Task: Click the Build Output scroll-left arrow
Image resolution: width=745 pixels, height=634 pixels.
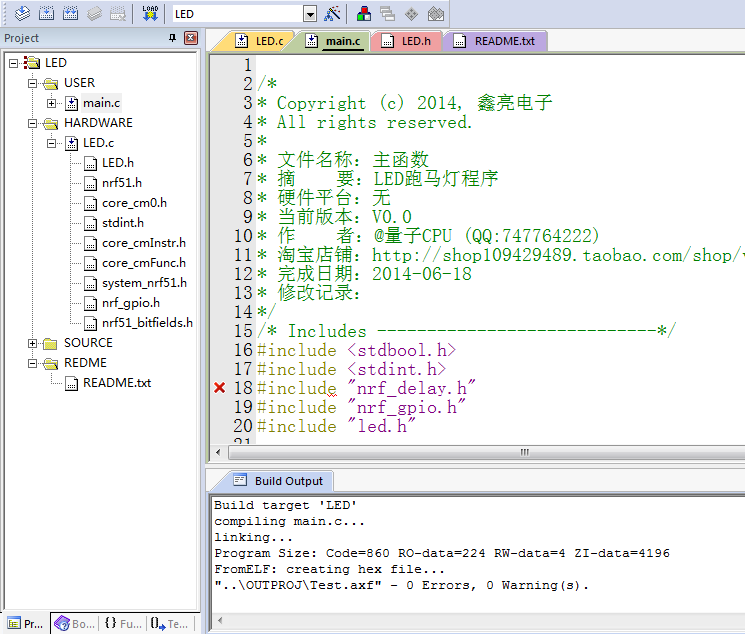Action: [220, 620]
